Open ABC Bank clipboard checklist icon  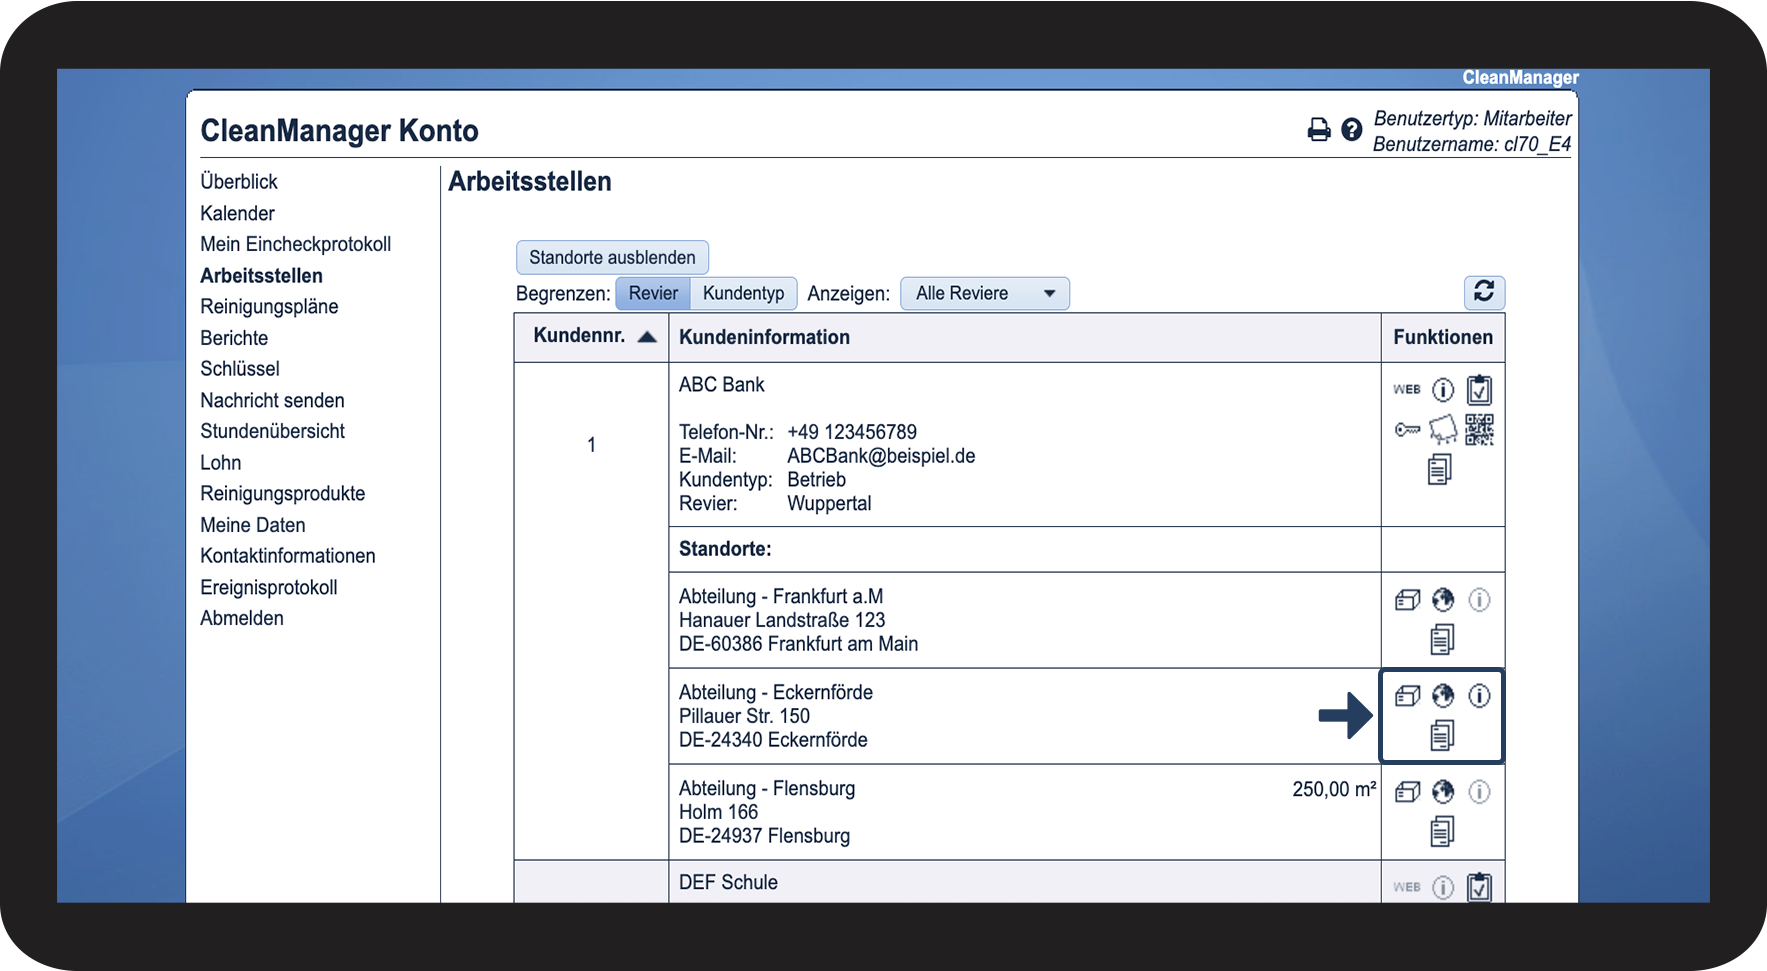coord(1479,389)
